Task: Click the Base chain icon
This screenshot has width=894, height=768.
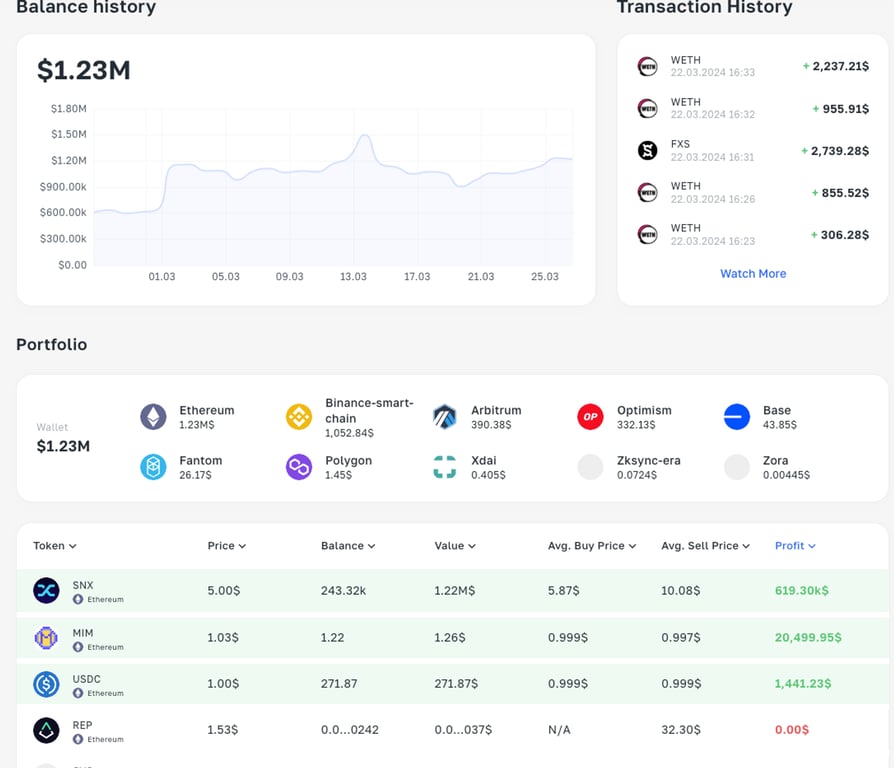Action: [737, 417]
